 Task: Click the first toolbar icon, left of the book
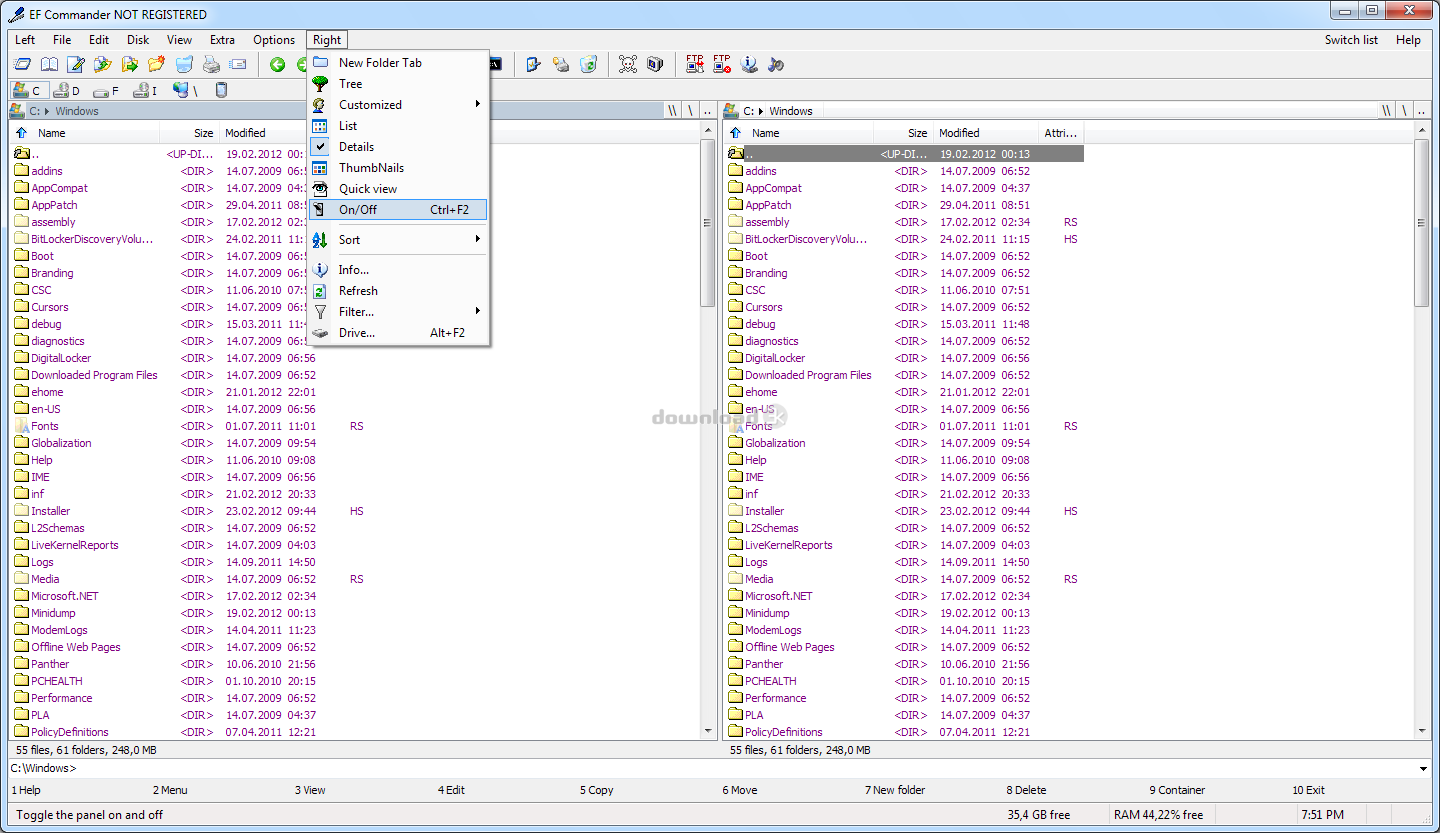[21, 64]
